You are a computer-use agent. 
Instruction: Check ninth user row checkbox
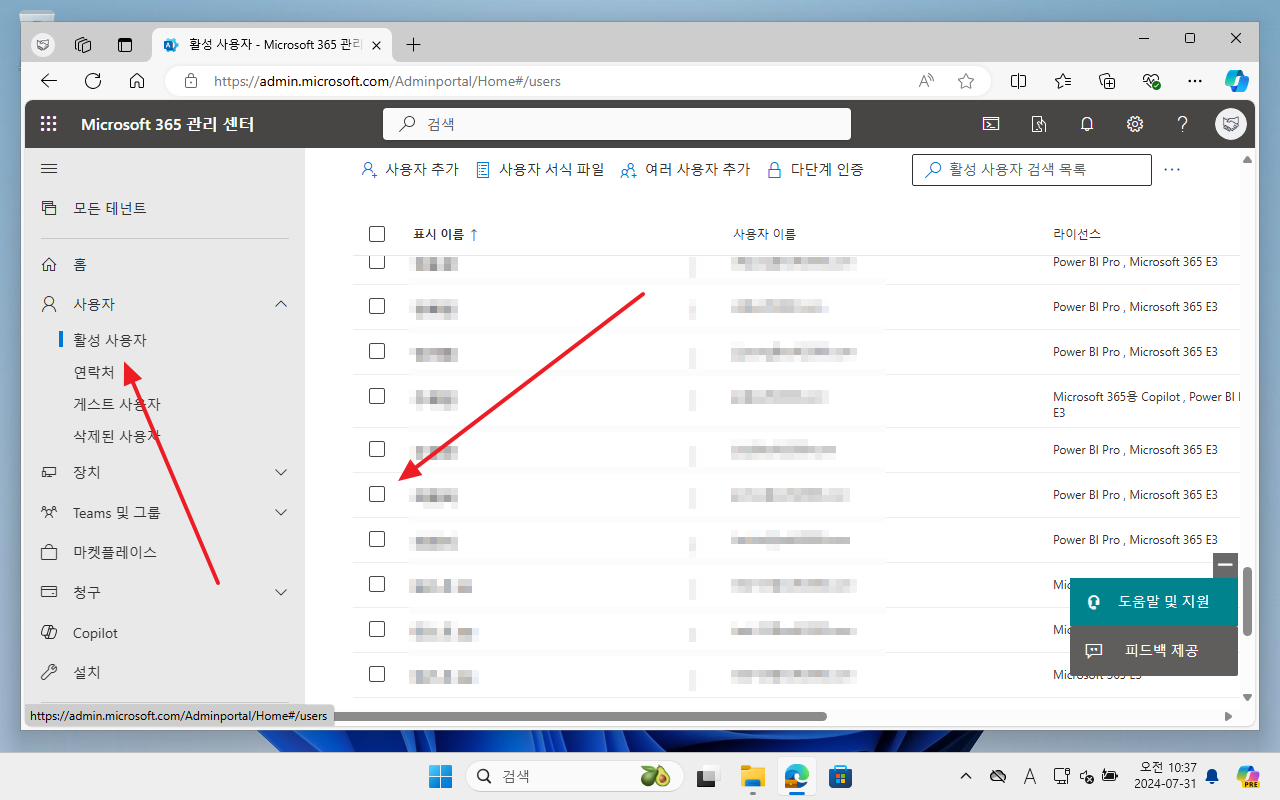tap(377, 629)
